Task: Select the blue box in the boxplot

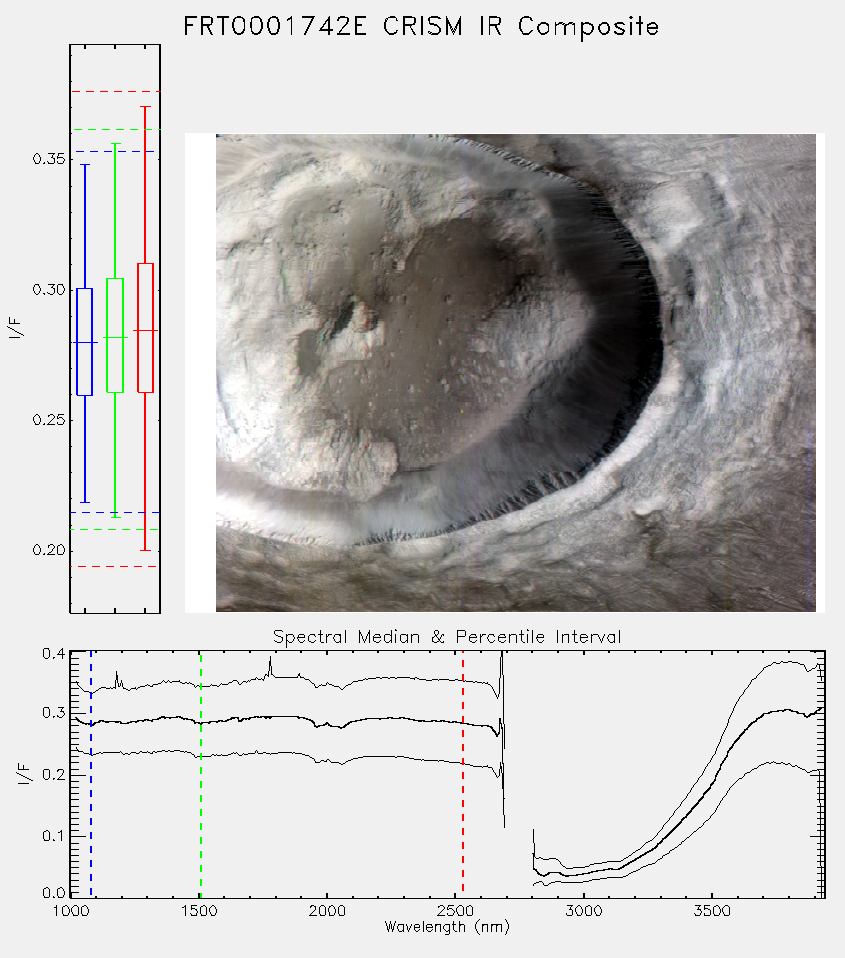Action: 85,342
